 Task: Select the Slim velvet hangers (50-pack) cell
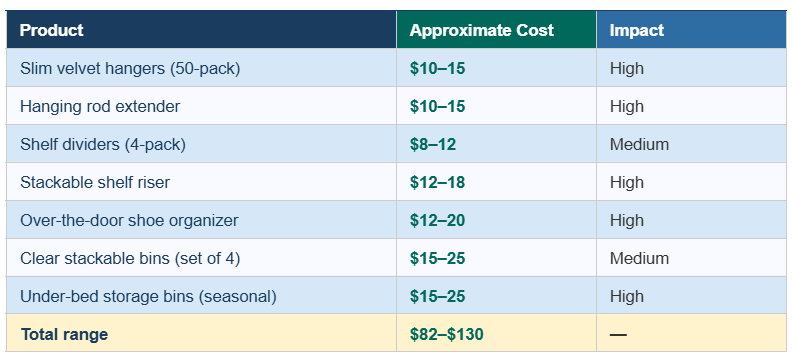pos(202,68)
